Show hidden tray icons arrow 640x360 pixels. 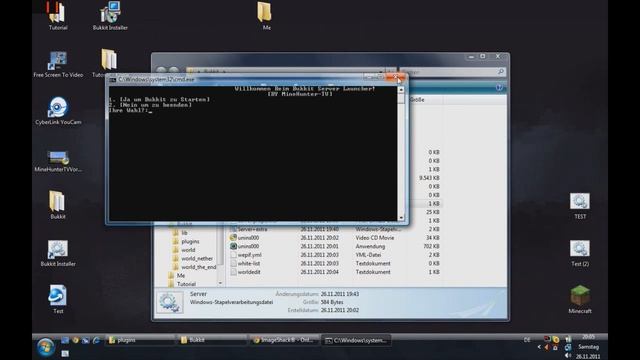tap(539, 347)
